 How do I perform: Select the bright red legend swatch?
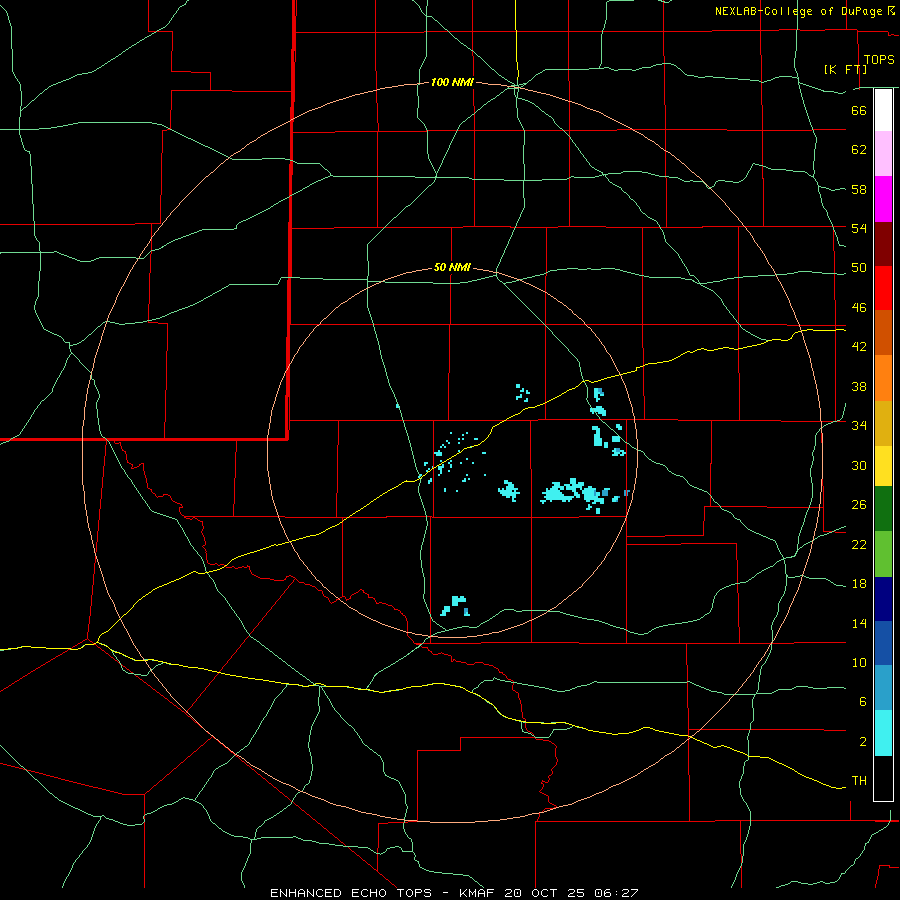(883, 288)
